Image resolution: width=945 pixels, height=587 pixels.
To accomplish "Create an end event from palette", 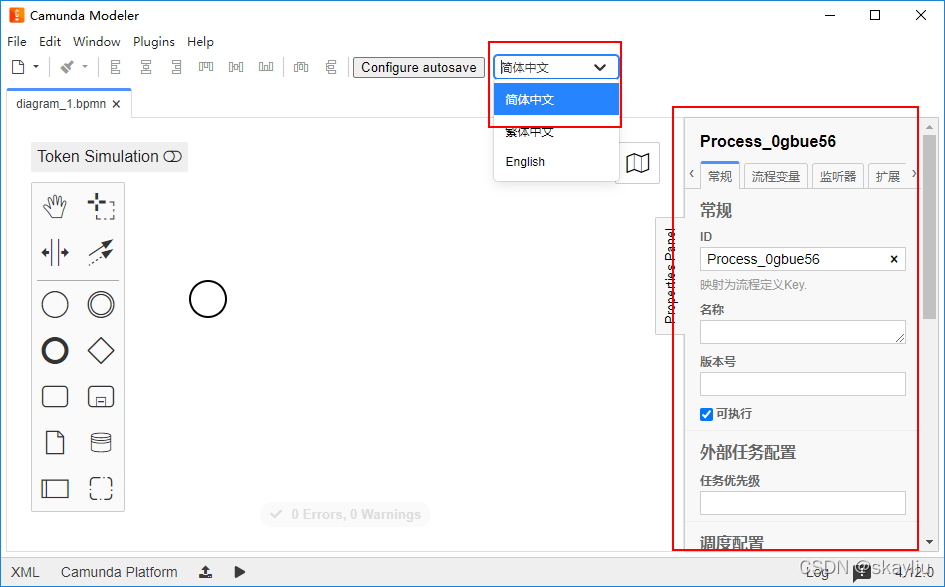I will click(55, 350).
